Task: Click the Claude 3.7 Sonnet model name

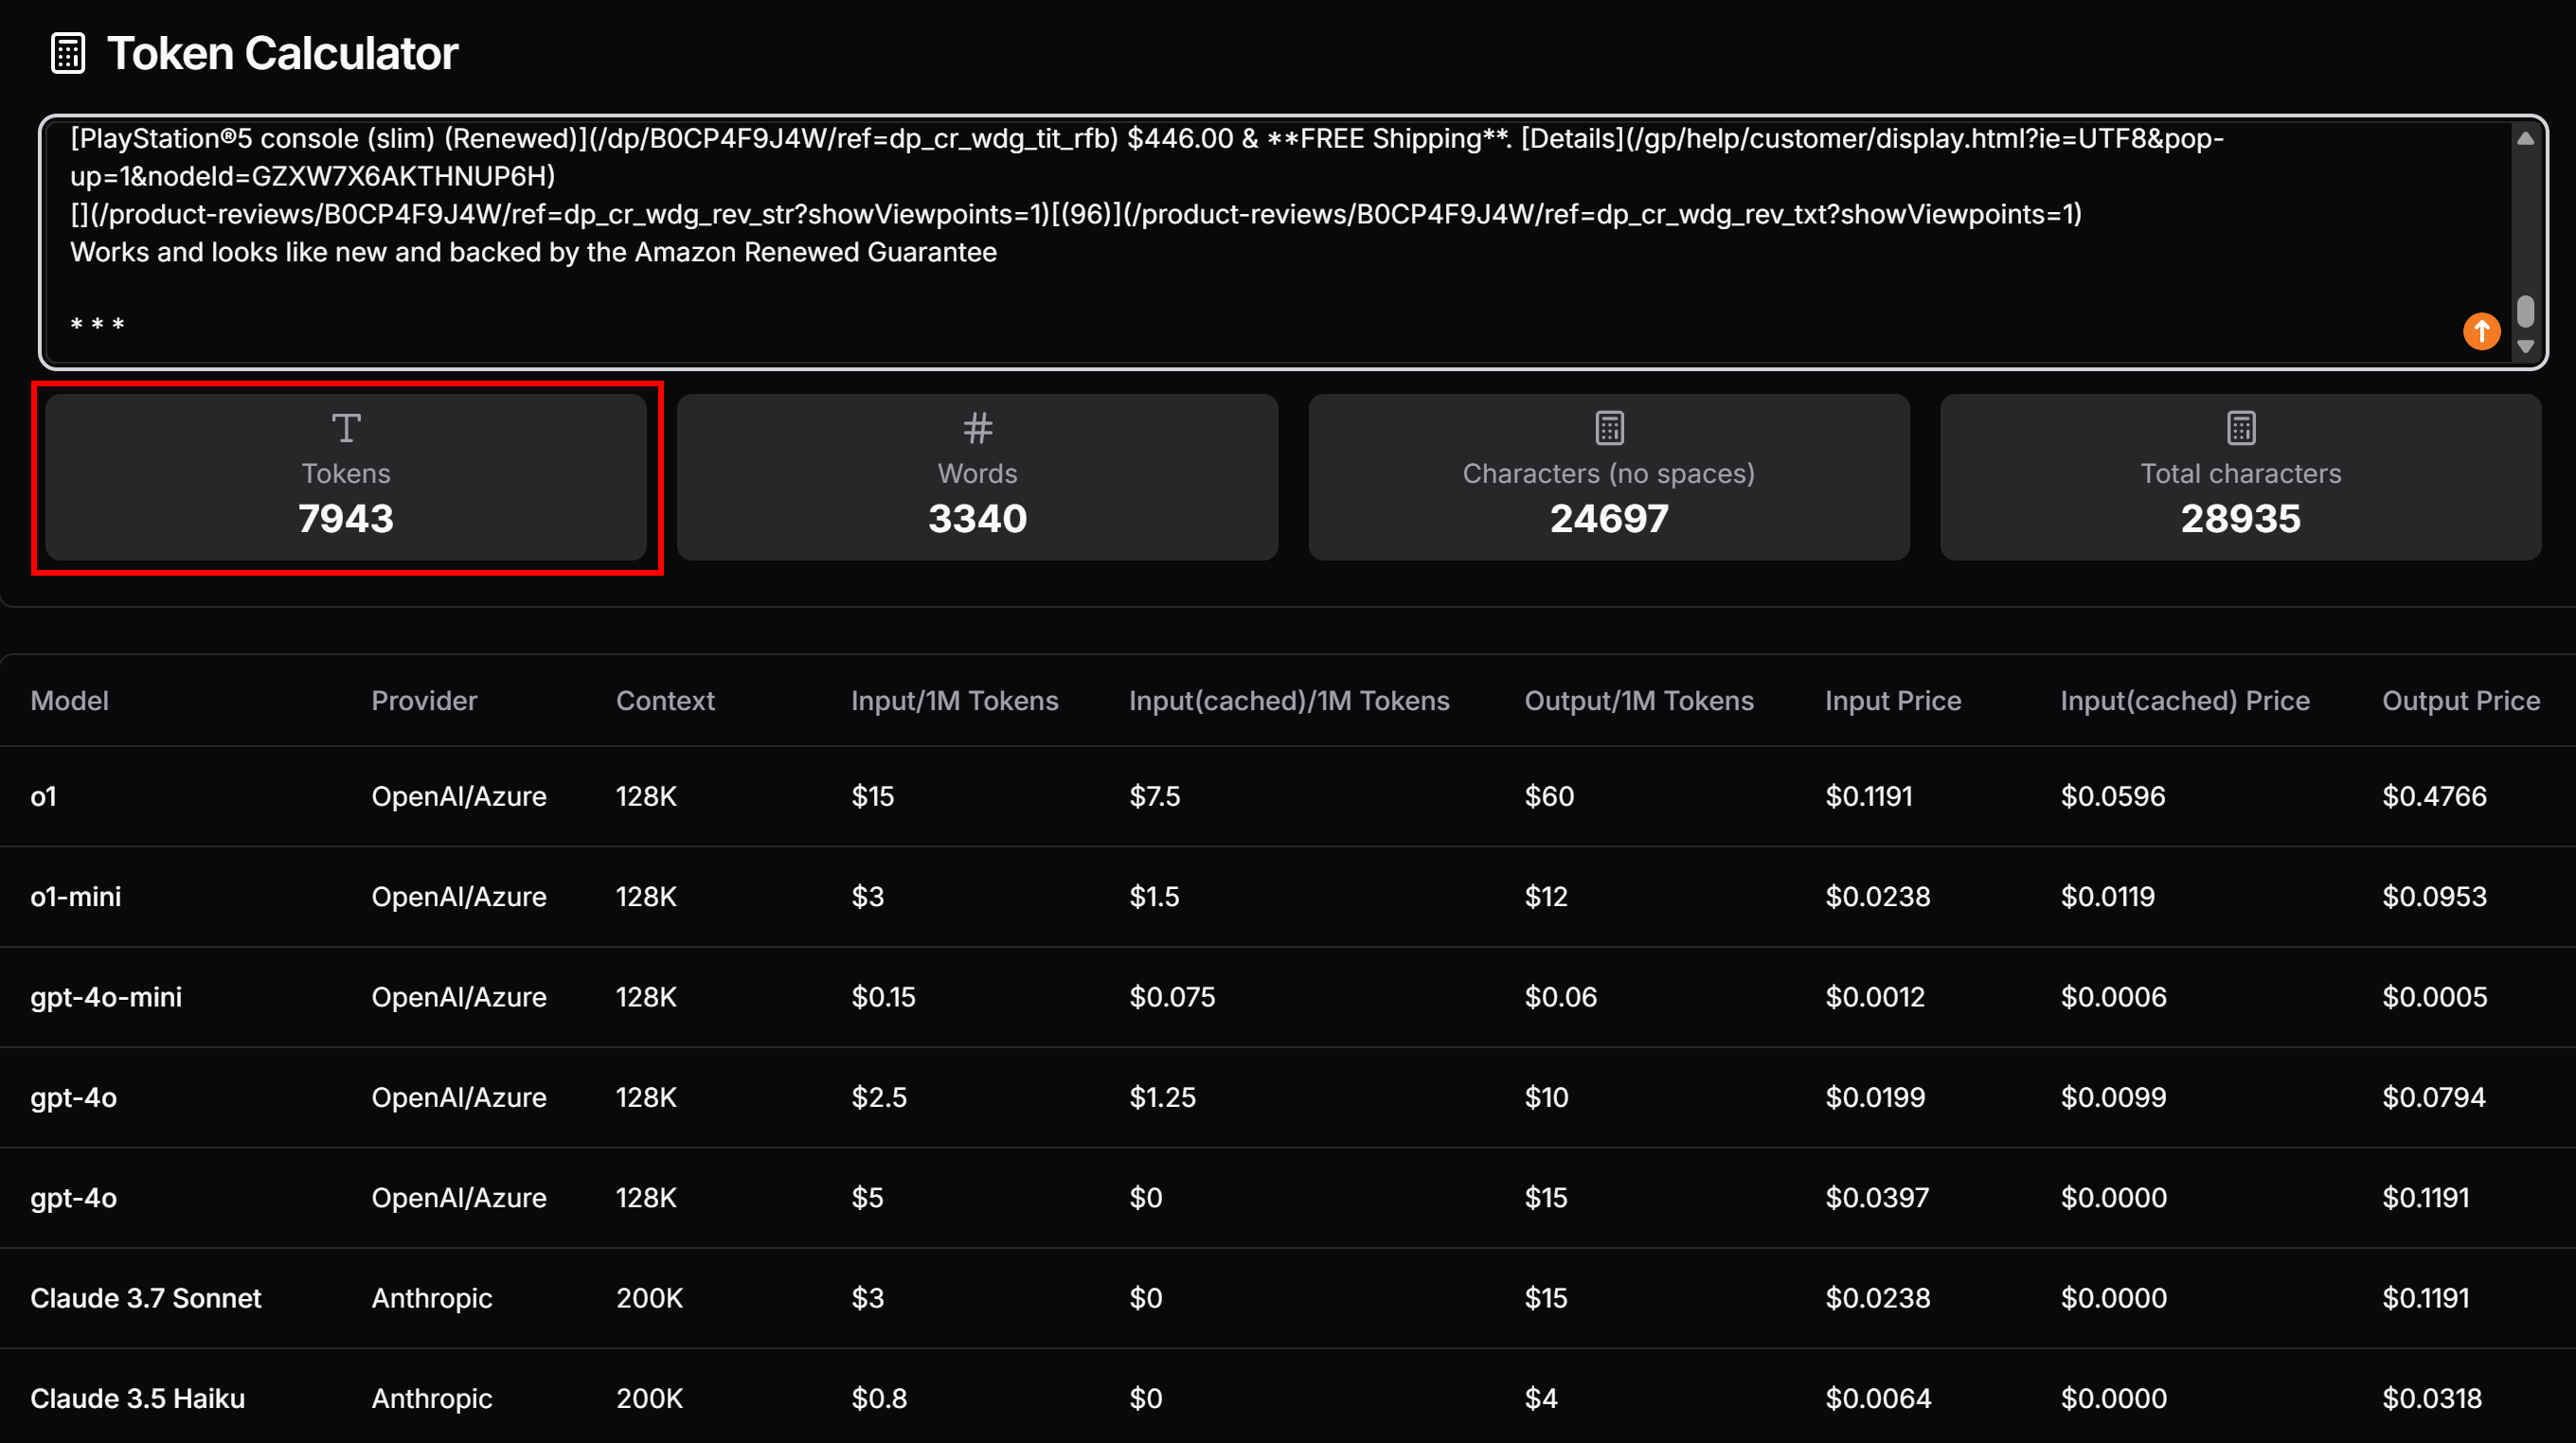Action: point(145,1298)
